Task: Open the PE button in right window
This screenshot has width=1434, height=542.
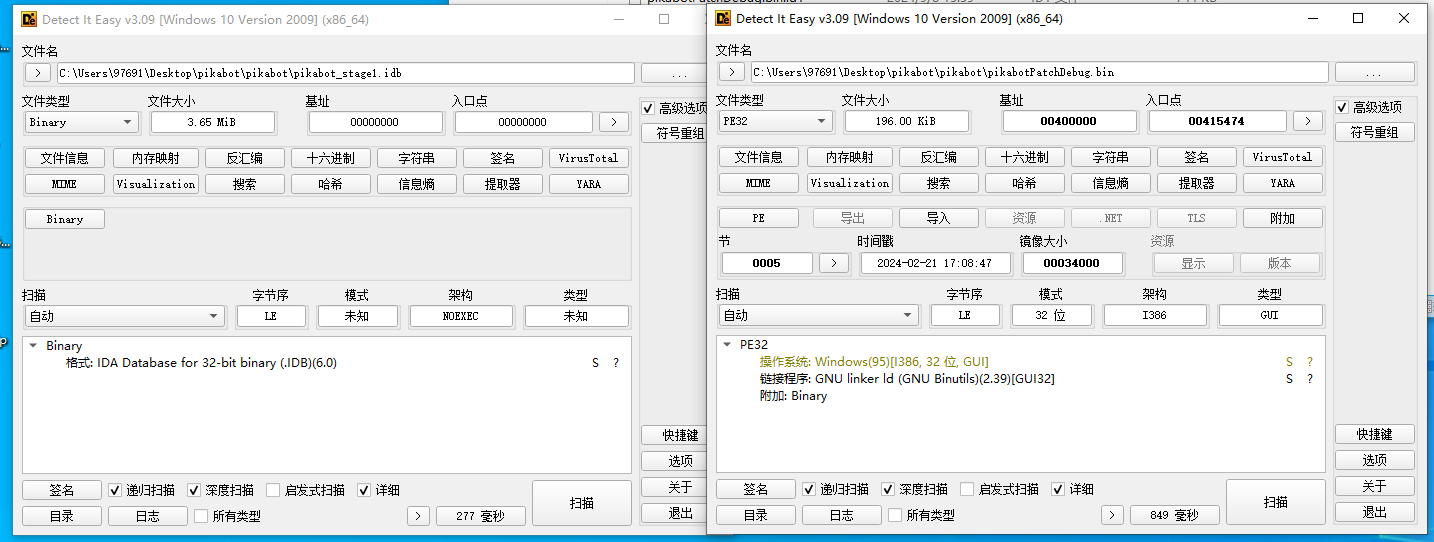Action: [758, 218]
